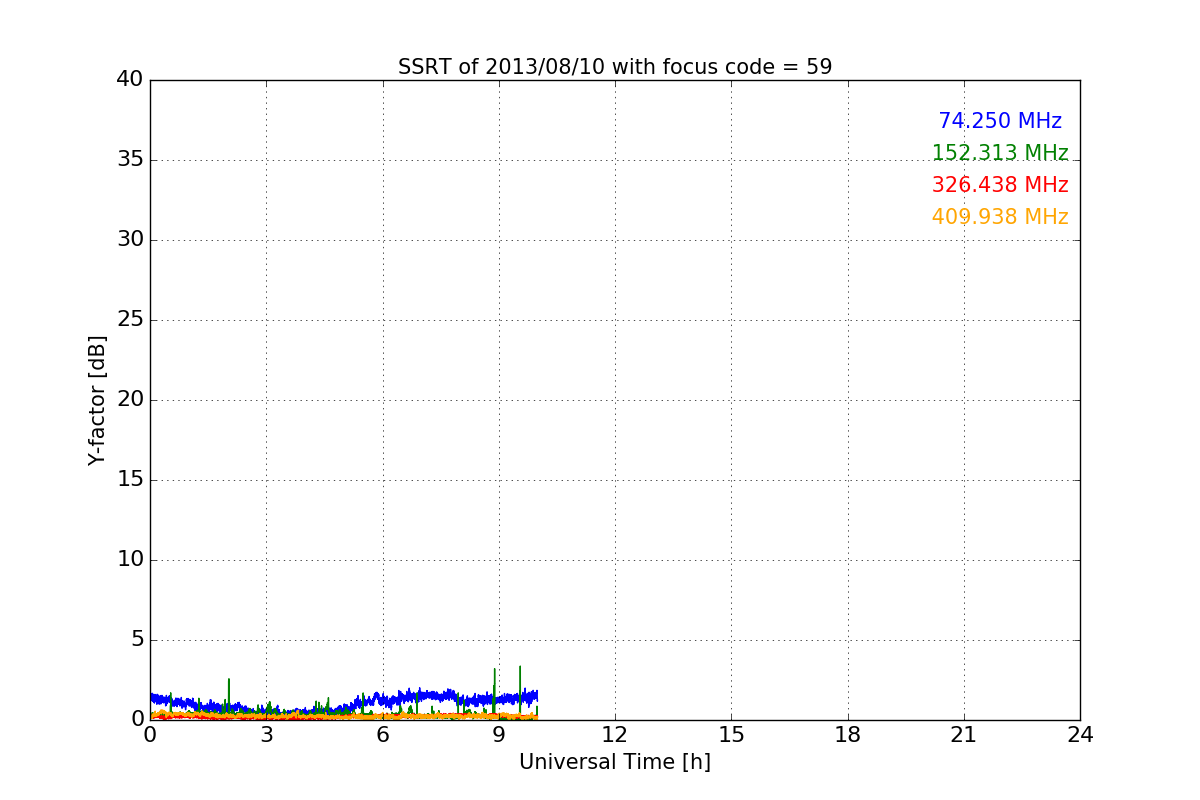Click y-axis tick value 35
The image size is (1200, 800).
[130, 160]
